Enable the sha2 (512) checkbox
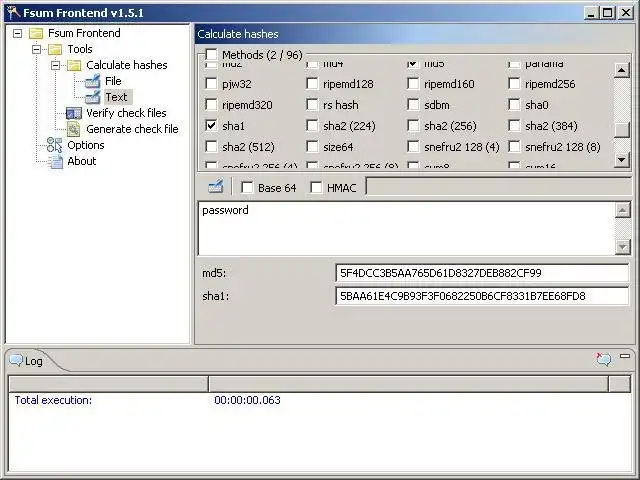 point(211,146)
